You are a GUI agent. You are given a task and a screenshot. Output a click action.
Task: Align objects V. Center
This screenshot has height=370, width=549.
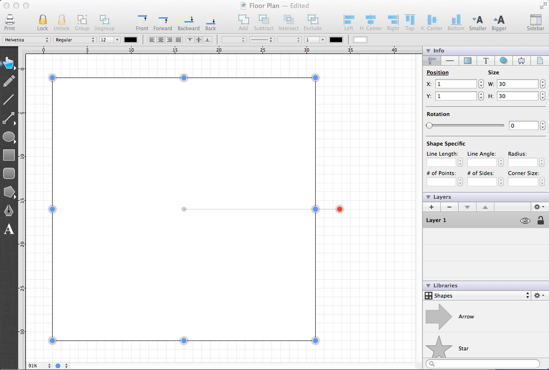(432, 22)
